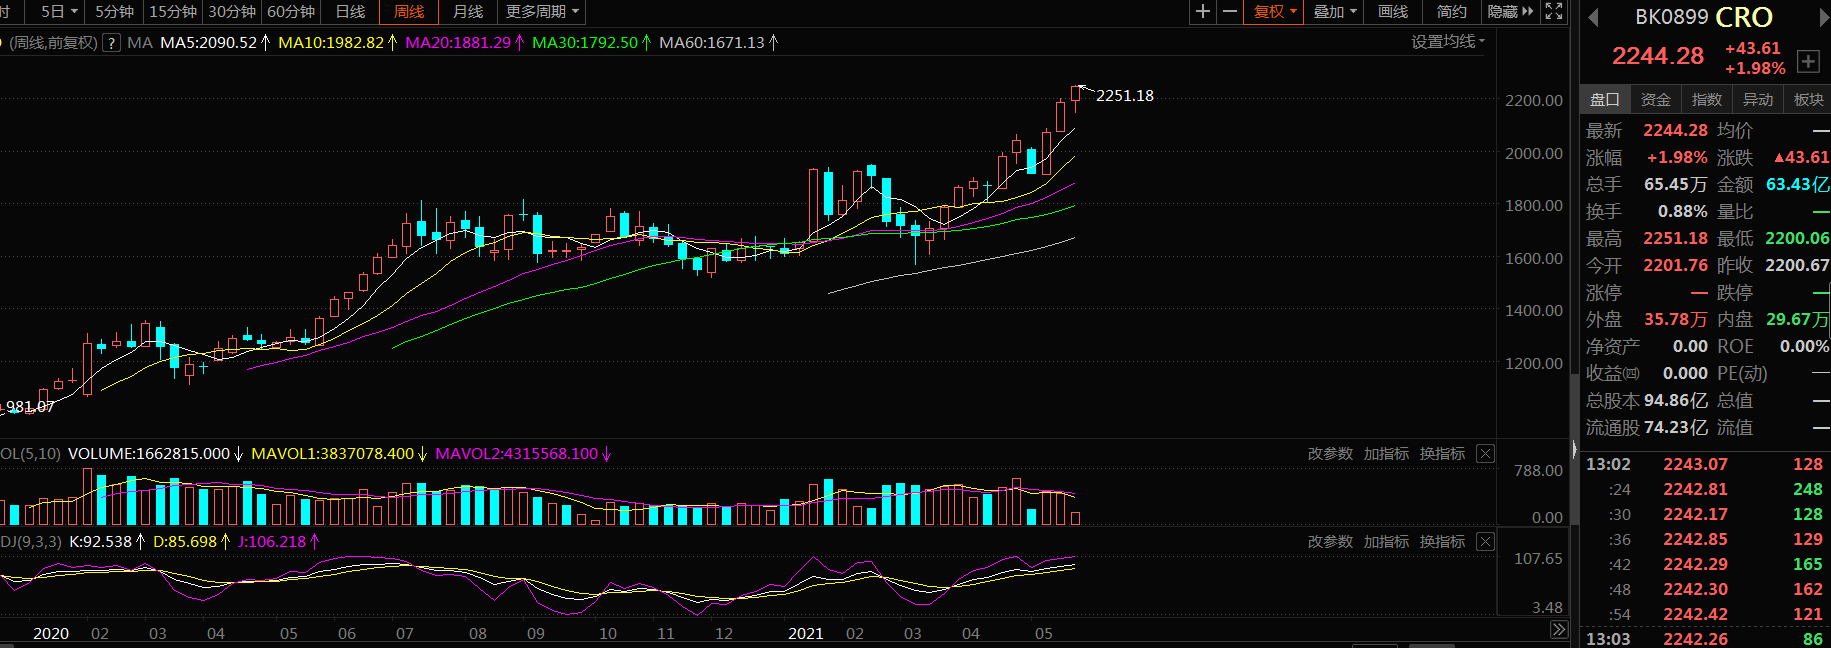Select the 周线 weekly chart tab
This screenshot has width=1831, height=648.
click(409, 12)
